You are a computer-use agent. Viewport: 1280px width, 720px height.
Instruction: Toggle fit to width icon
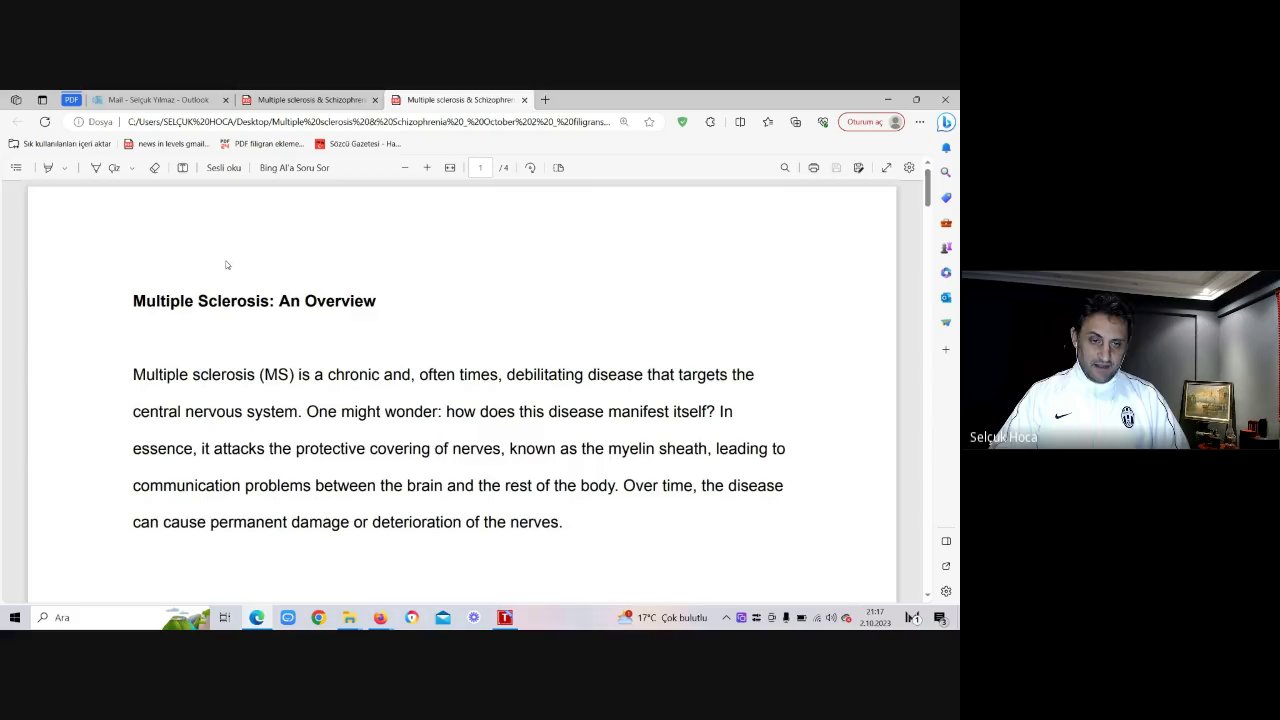pos(450,168)
